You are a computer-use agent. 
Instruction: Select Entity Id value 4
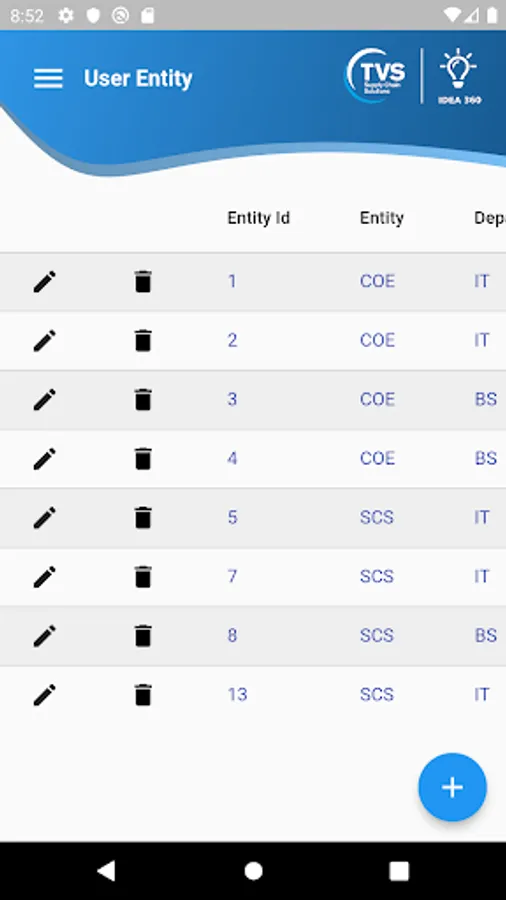[x=232, y=459]
